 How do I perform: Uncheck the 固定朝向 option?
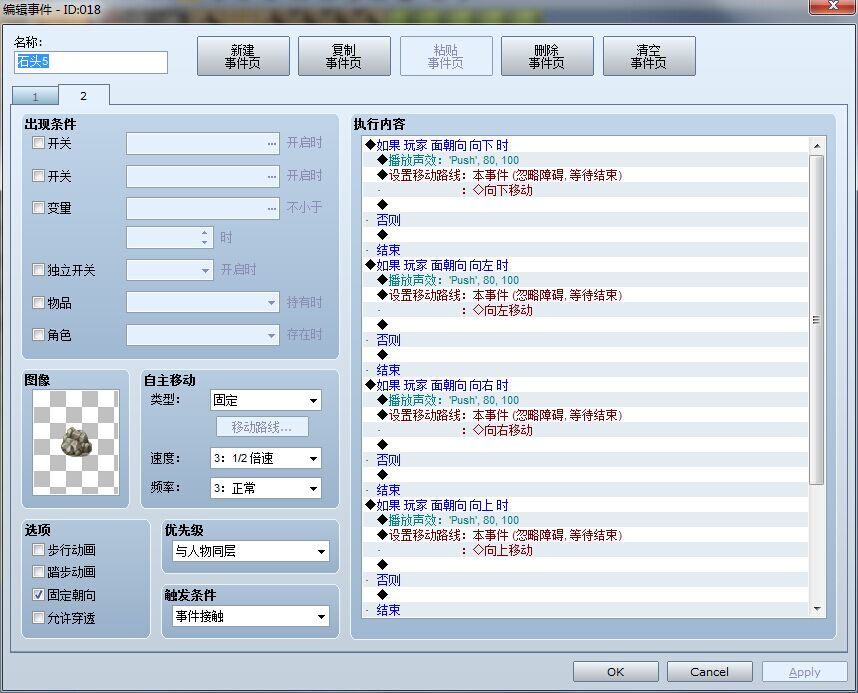pyautogui.click(x=38, y=594)
